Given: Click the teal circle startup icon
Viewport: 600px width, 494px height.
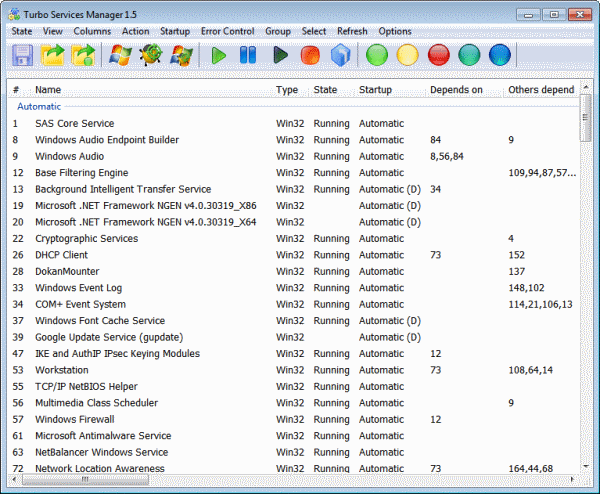Looking at the screenshot, I should [469, 55].
